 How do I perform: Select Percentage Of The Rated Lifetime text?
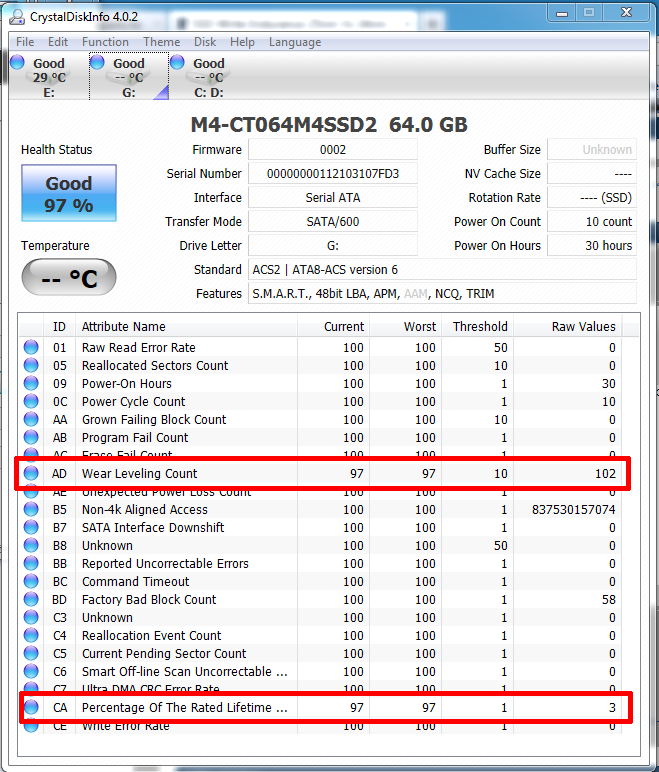[x=185, y=707]
